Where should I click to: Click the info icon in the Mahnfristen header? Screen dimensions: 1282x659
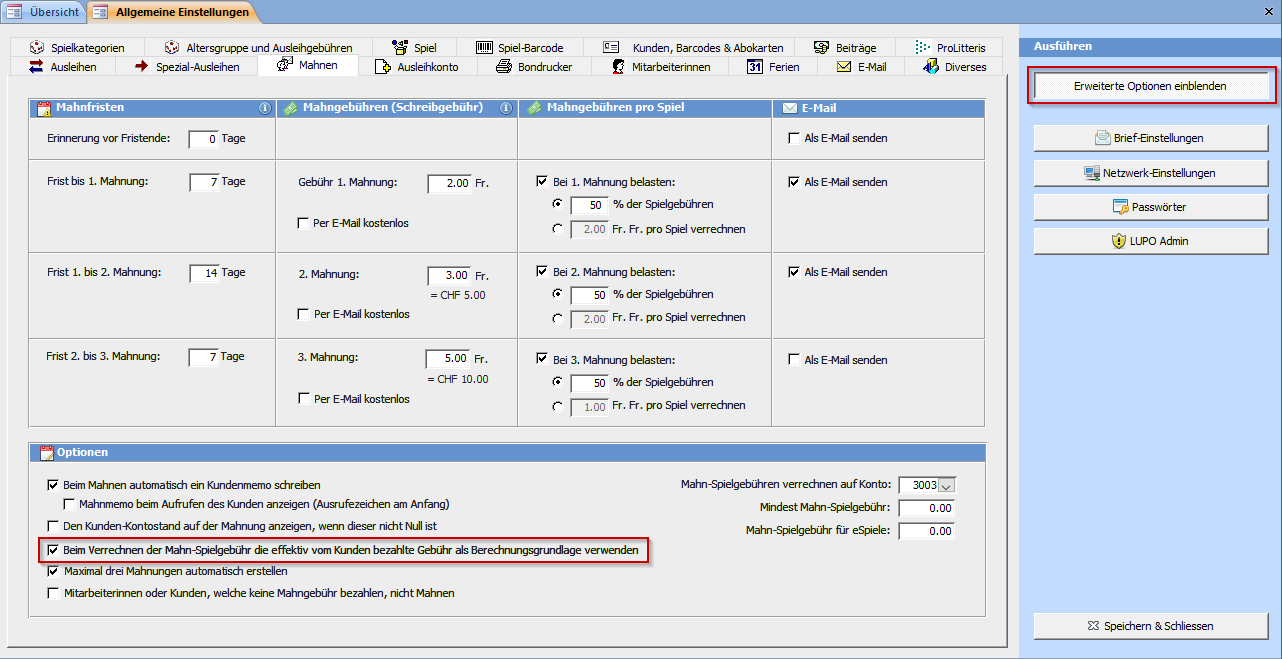[265, 108]
